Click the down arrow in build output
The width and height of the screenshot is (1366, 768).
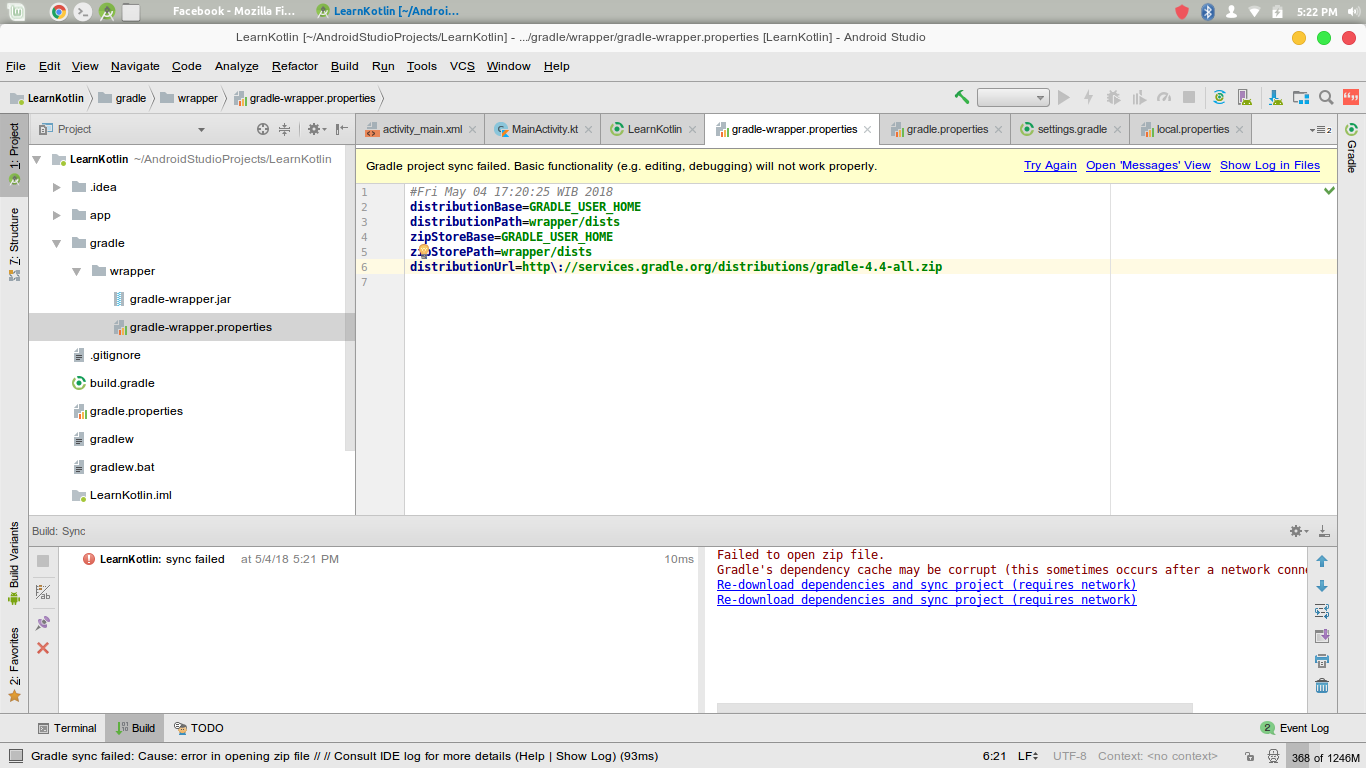point(1322,586)
